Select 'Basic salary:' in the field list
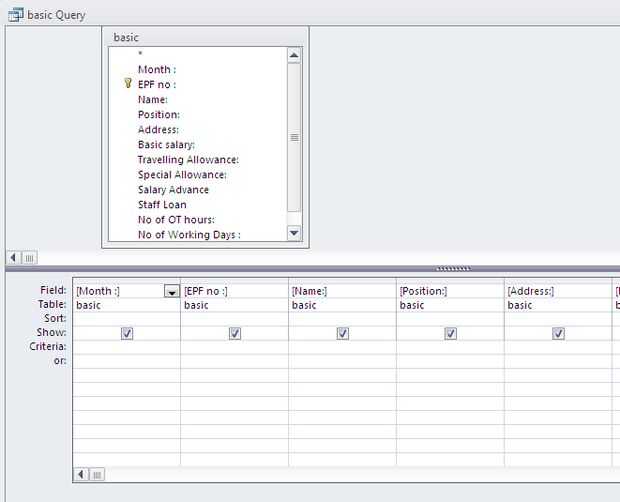The image size is (620, 502). [x=166, y=145]
